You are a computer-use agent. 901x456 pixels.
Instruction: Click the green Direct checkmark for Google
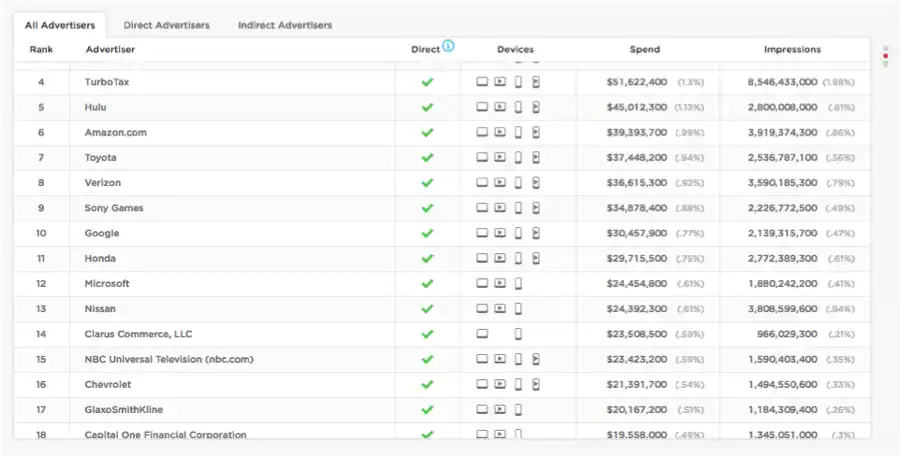(x=427, y=233)
